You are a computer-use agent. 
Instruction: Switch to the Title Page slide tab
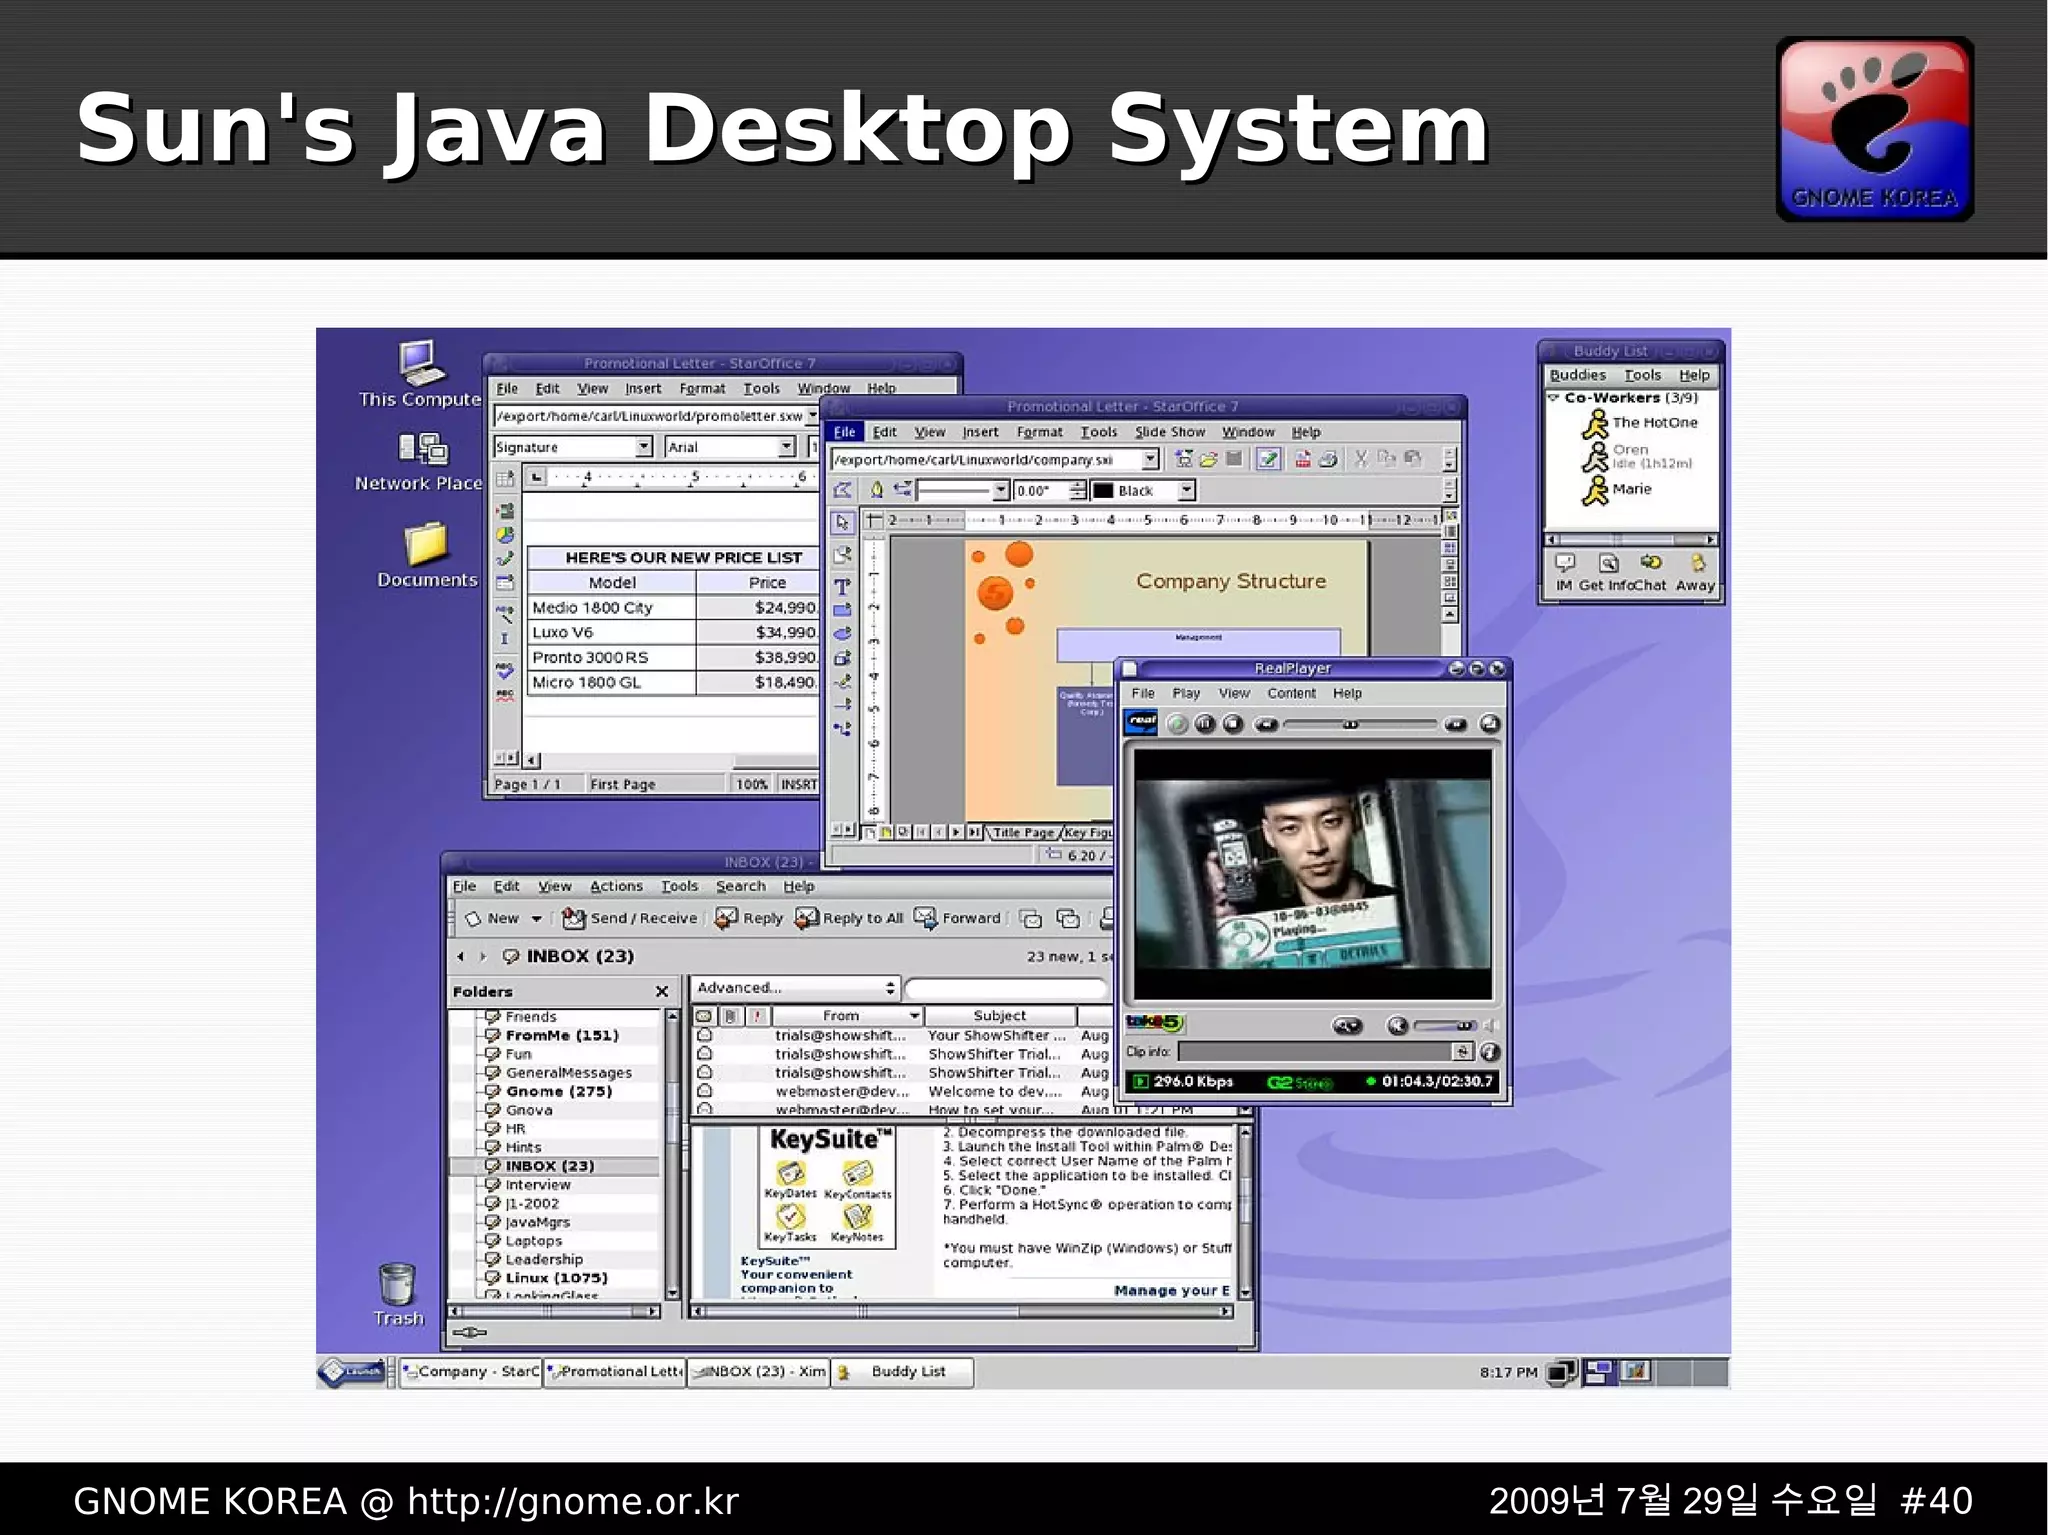click(1024, 832)
